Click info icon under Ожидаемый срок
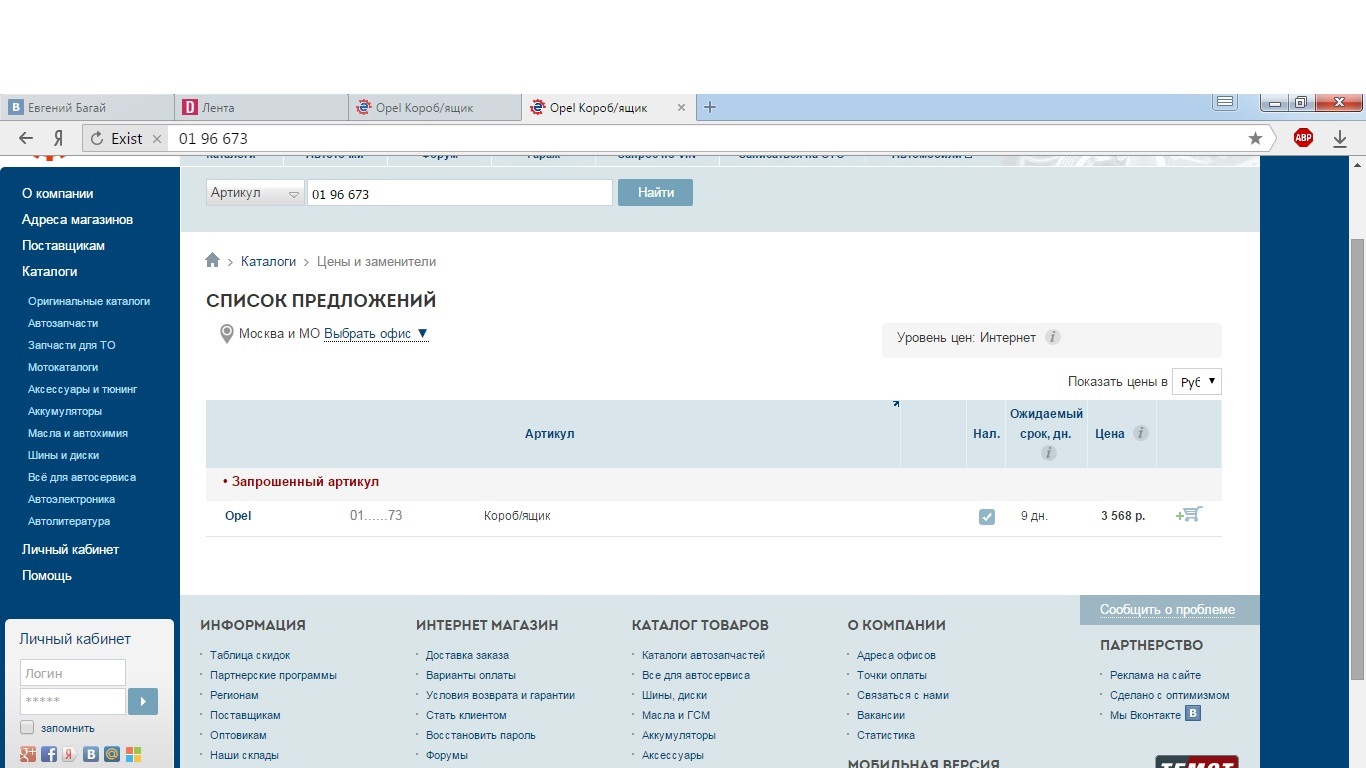The height and width of the screenshot is (768, 1366). (1048, 453)
